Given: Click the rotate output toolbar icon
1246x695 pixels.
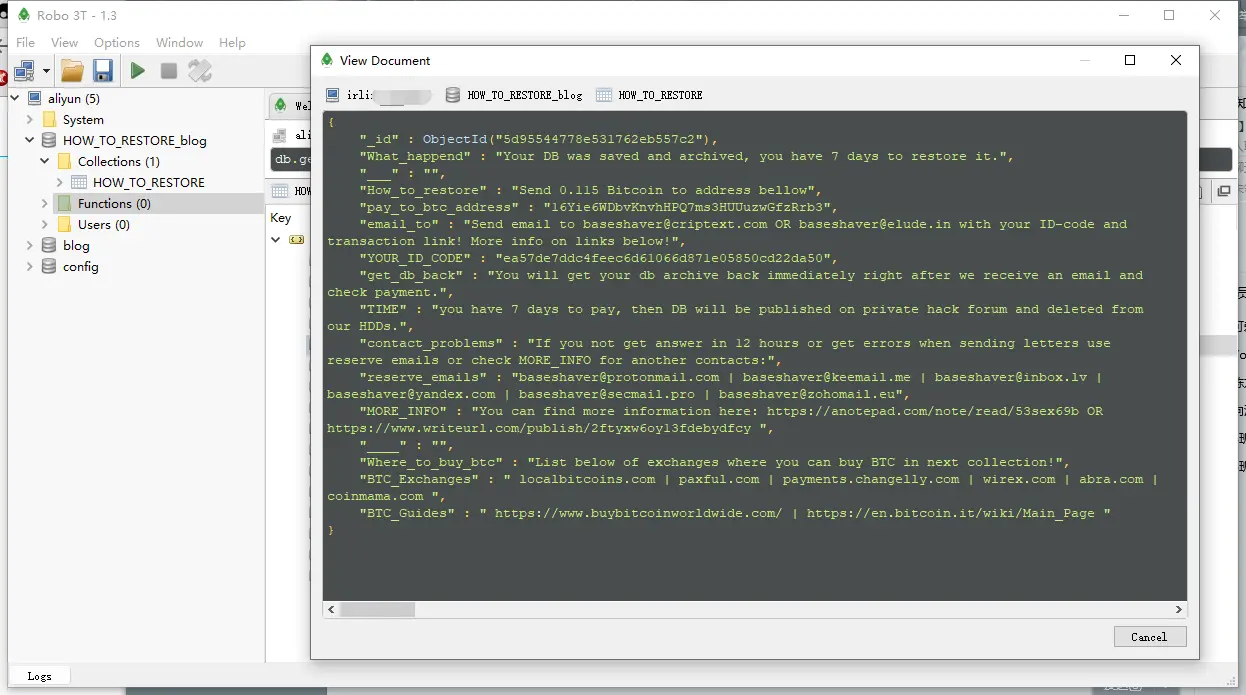Looking at the screenshot, I should coord(200,70).
